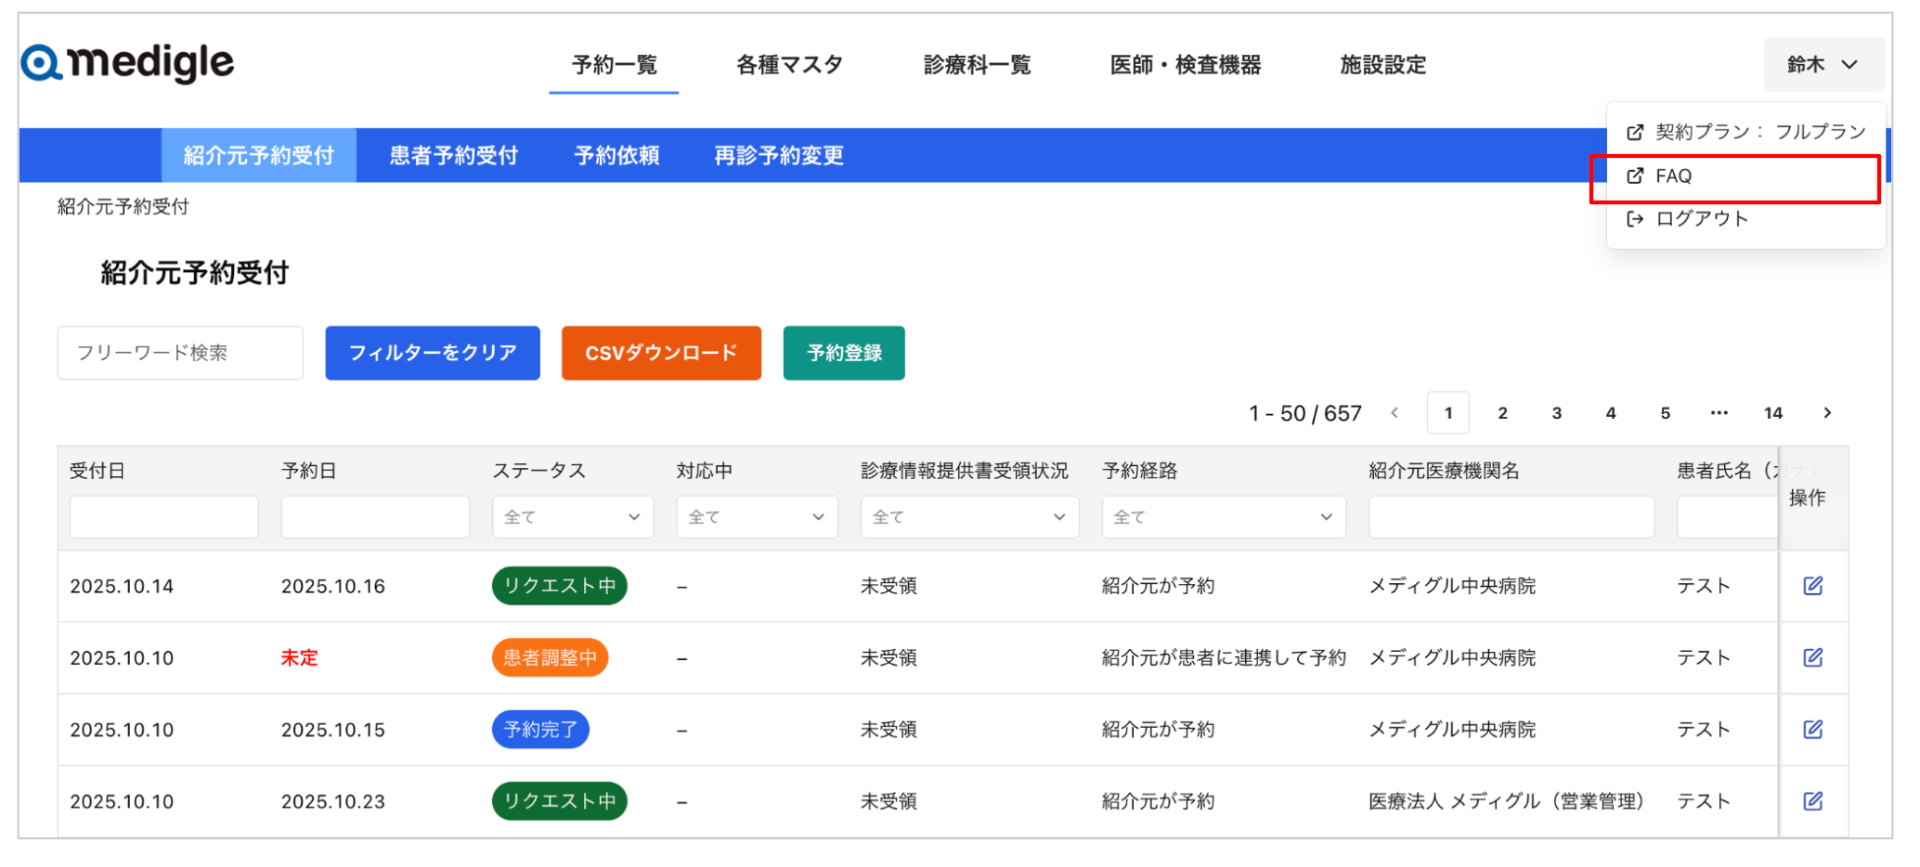Open the 各種マスタ navigation tab

pyautogui.click(x=789, y=65)
